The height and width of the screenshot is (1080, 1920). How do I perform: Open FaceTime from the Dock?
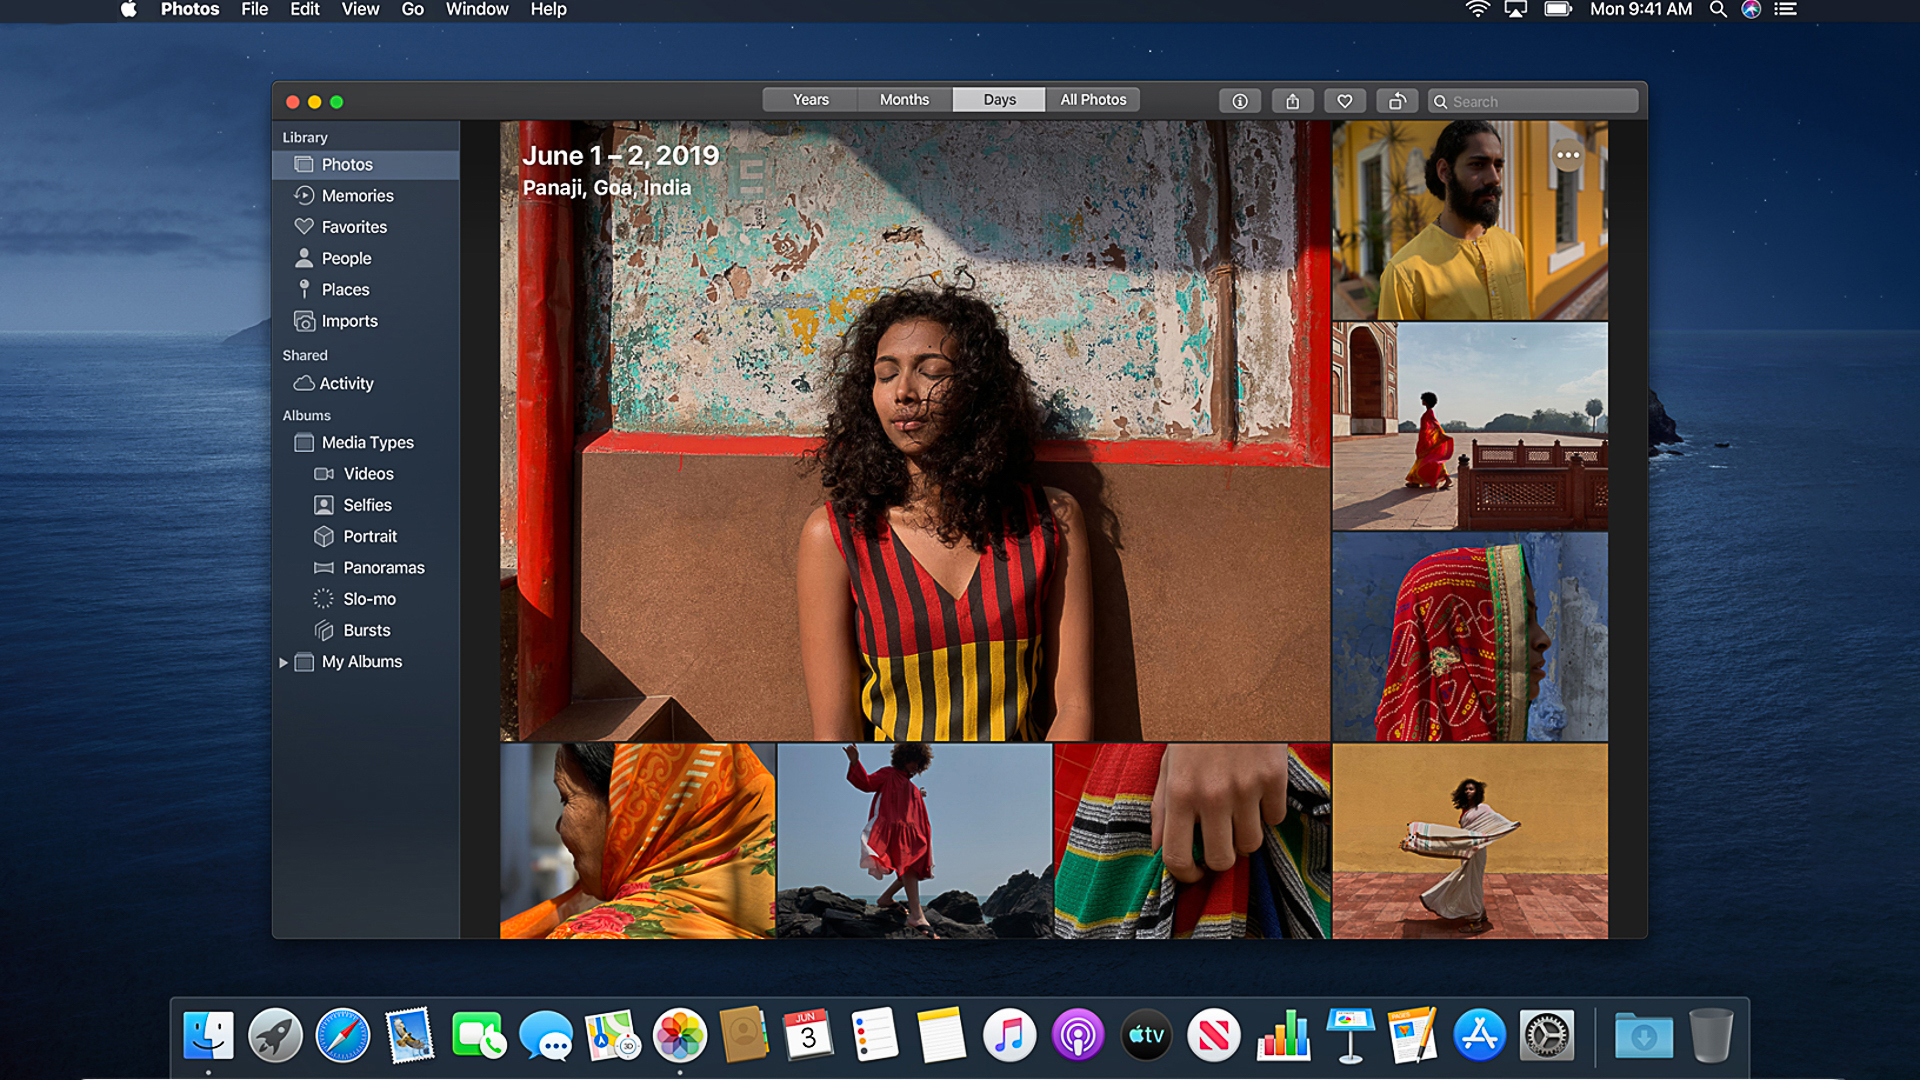tap(478, 1035)
